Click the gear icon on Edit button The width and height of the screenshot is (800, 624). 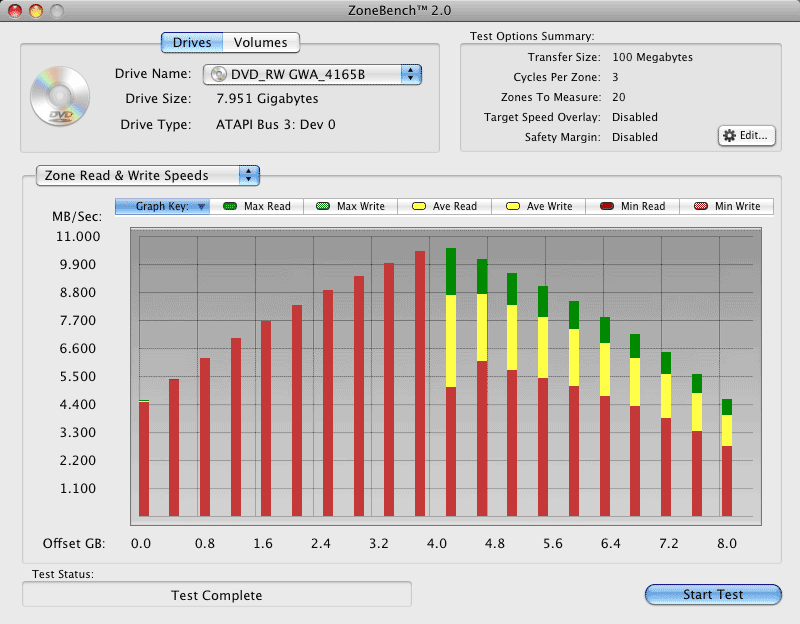tap(729, 135)
